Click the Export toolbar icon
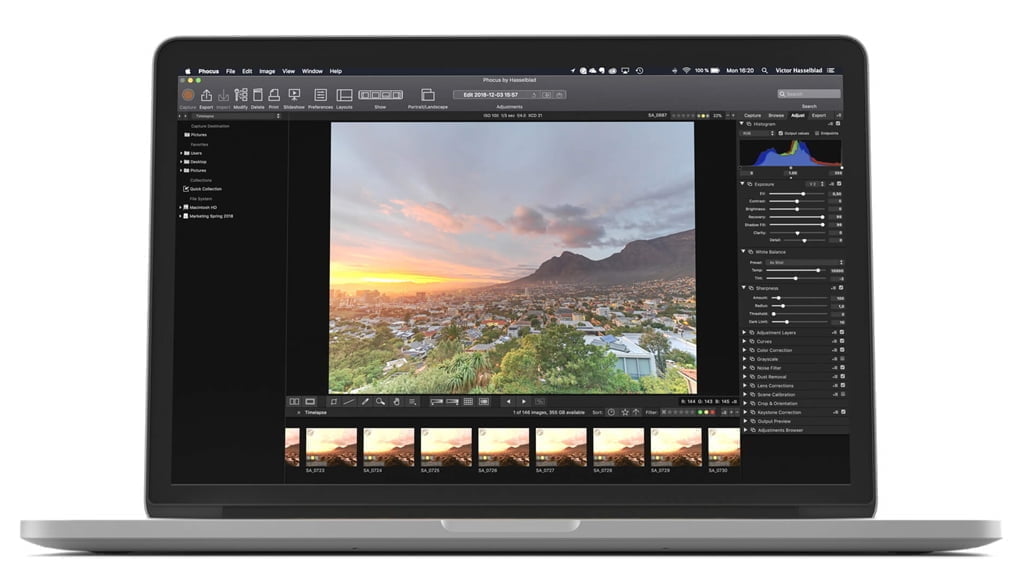This screenshot has height=586, width=1024. tap(206, 95)
